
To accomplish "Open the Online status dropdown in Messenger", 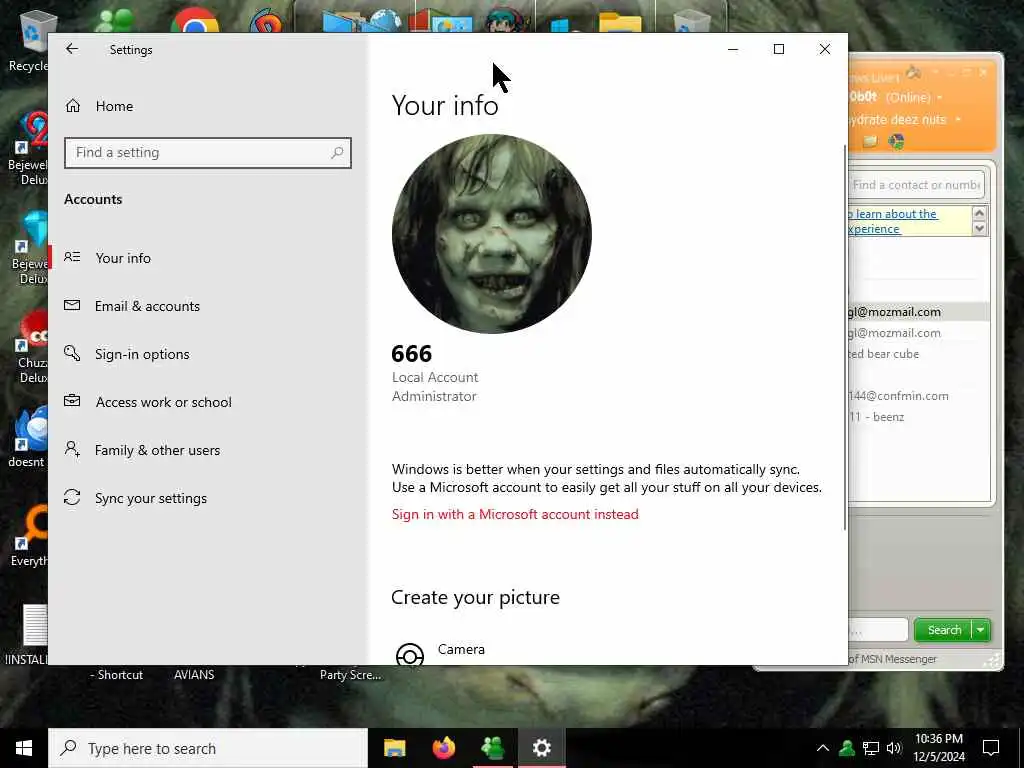I will point(939,98).
